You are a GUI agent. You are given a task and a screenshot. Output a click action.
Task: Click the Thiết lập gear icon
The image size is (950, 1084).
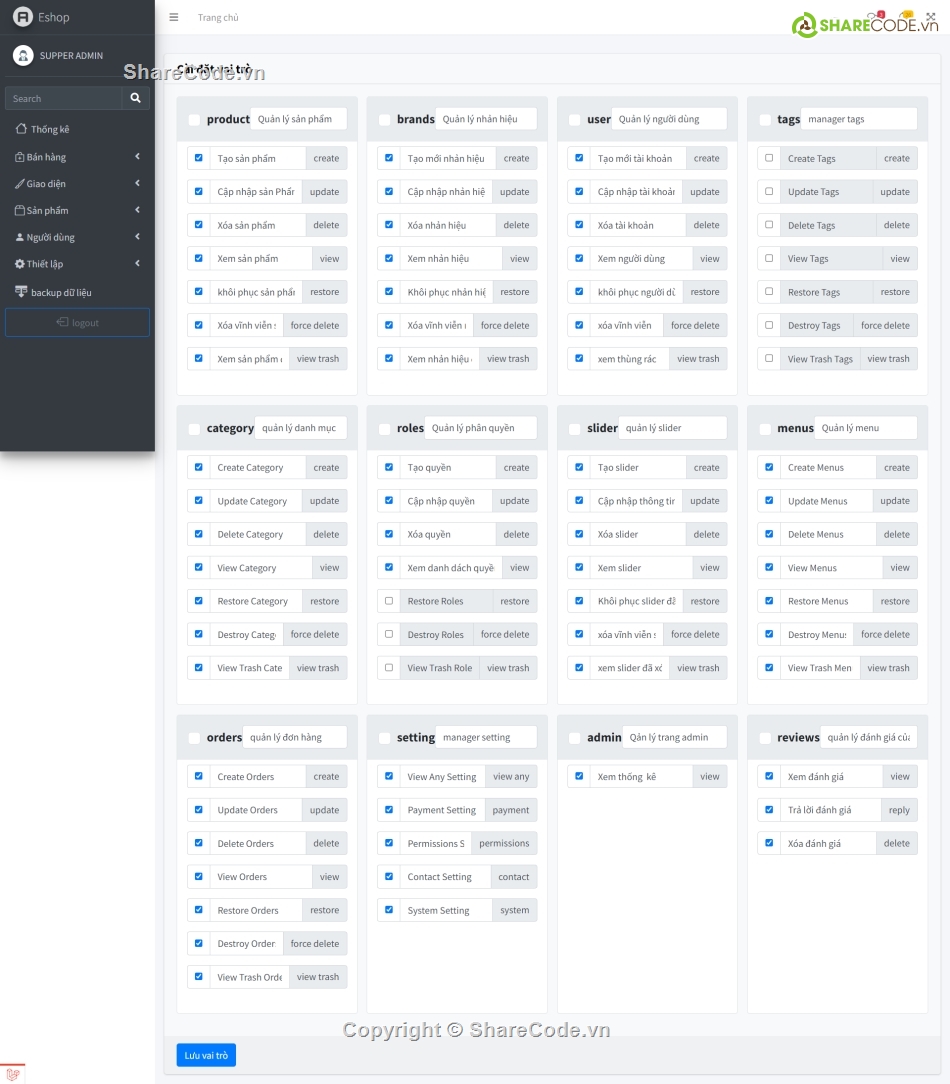pyautogui.click(x=19, y=264)
